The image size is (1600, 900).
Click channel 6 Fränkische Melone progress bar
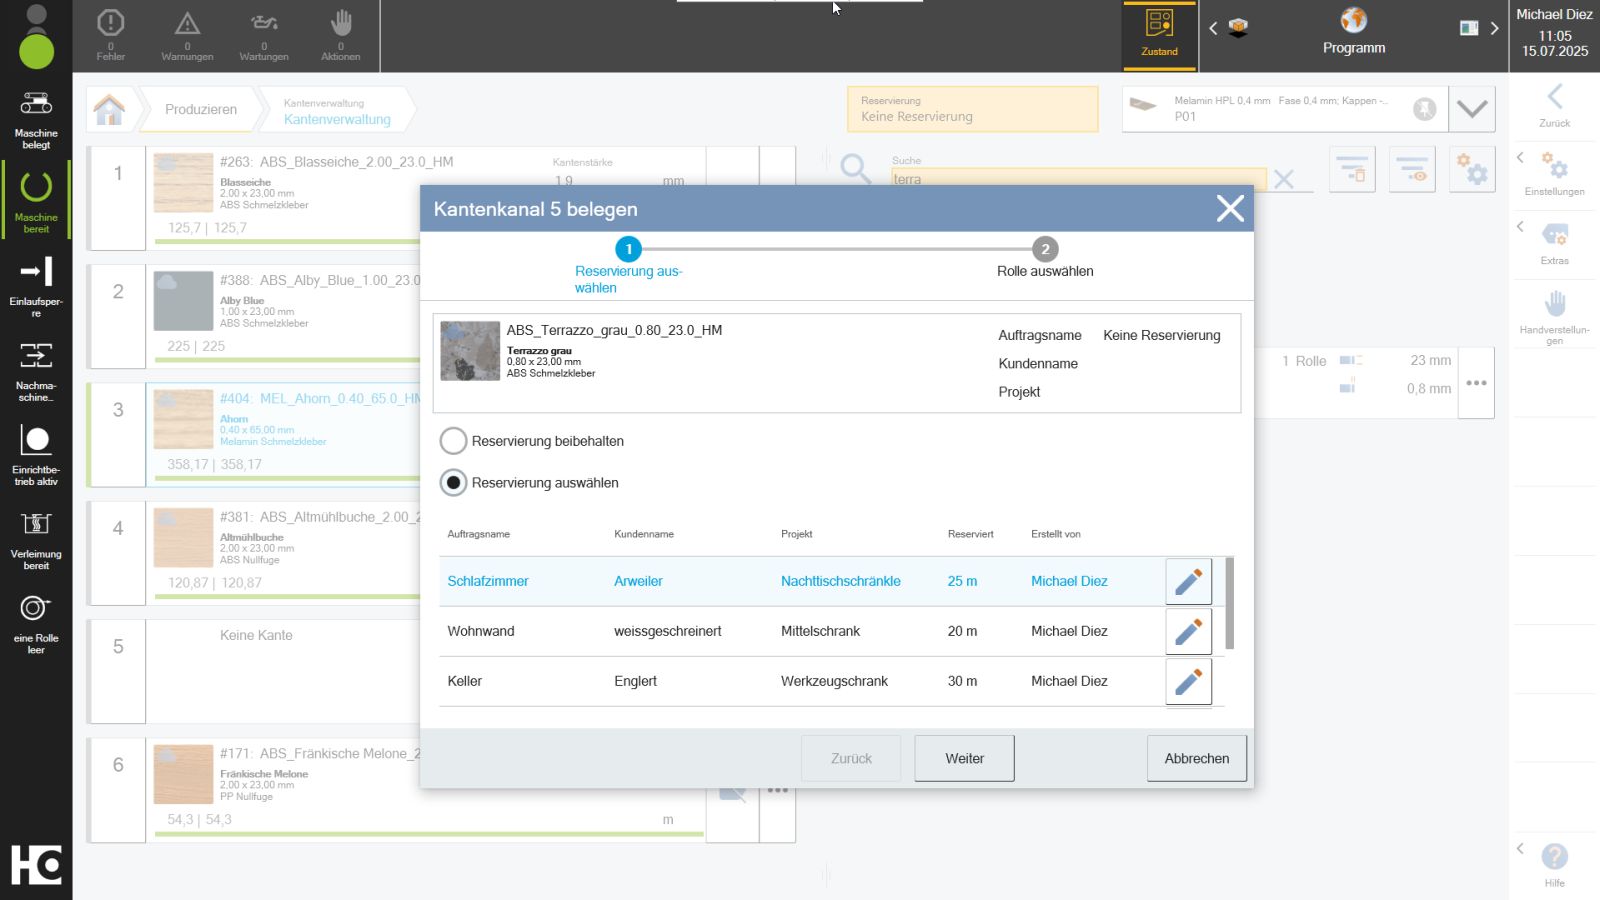coord(429,833)
